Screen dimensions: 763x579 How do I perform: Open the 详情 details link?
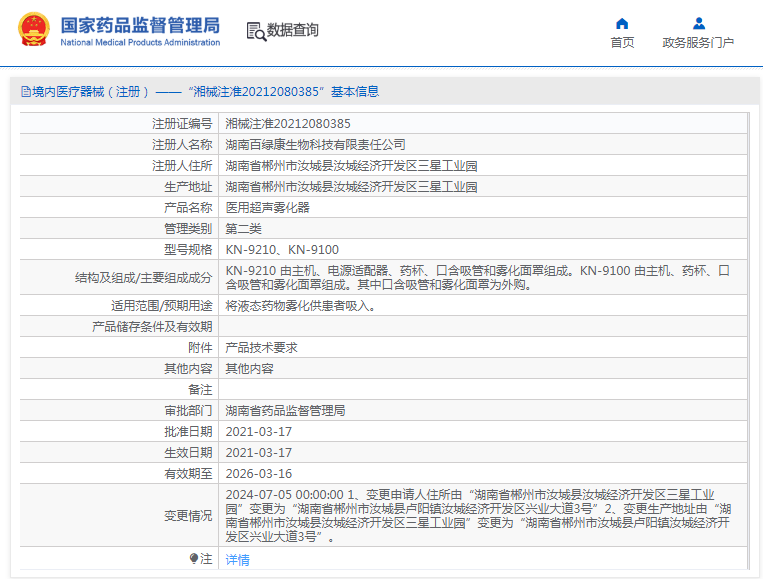tap(237, 560)
